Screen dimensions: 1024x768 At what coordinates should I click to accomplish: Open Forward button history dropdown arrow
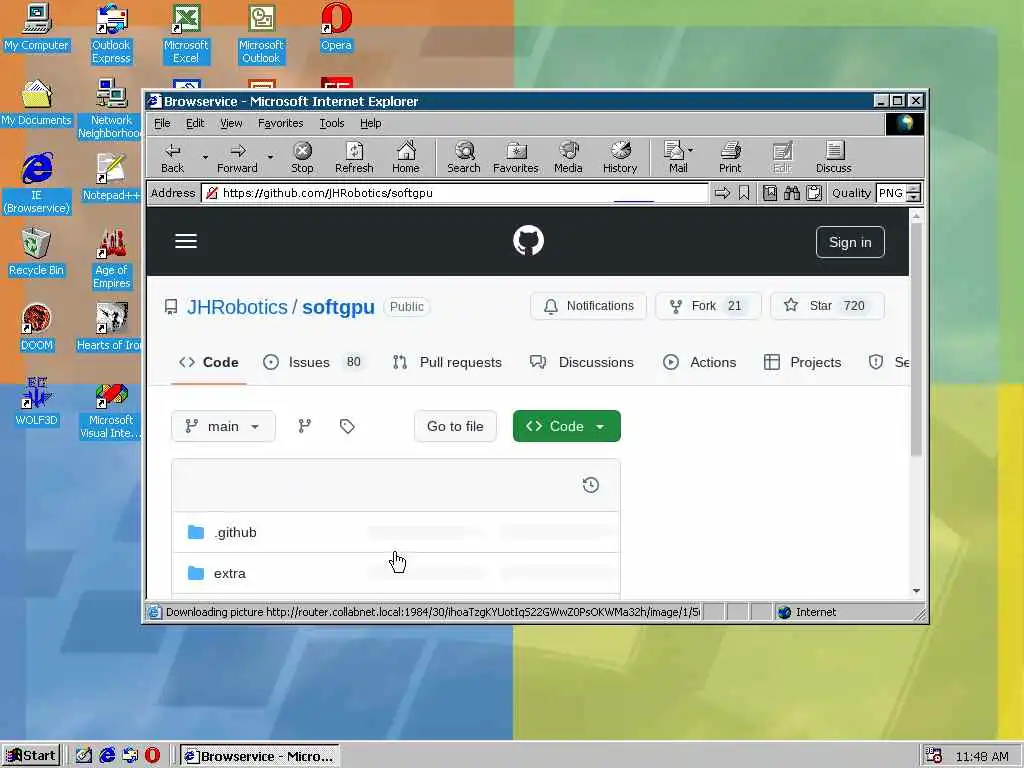point(270,157)
